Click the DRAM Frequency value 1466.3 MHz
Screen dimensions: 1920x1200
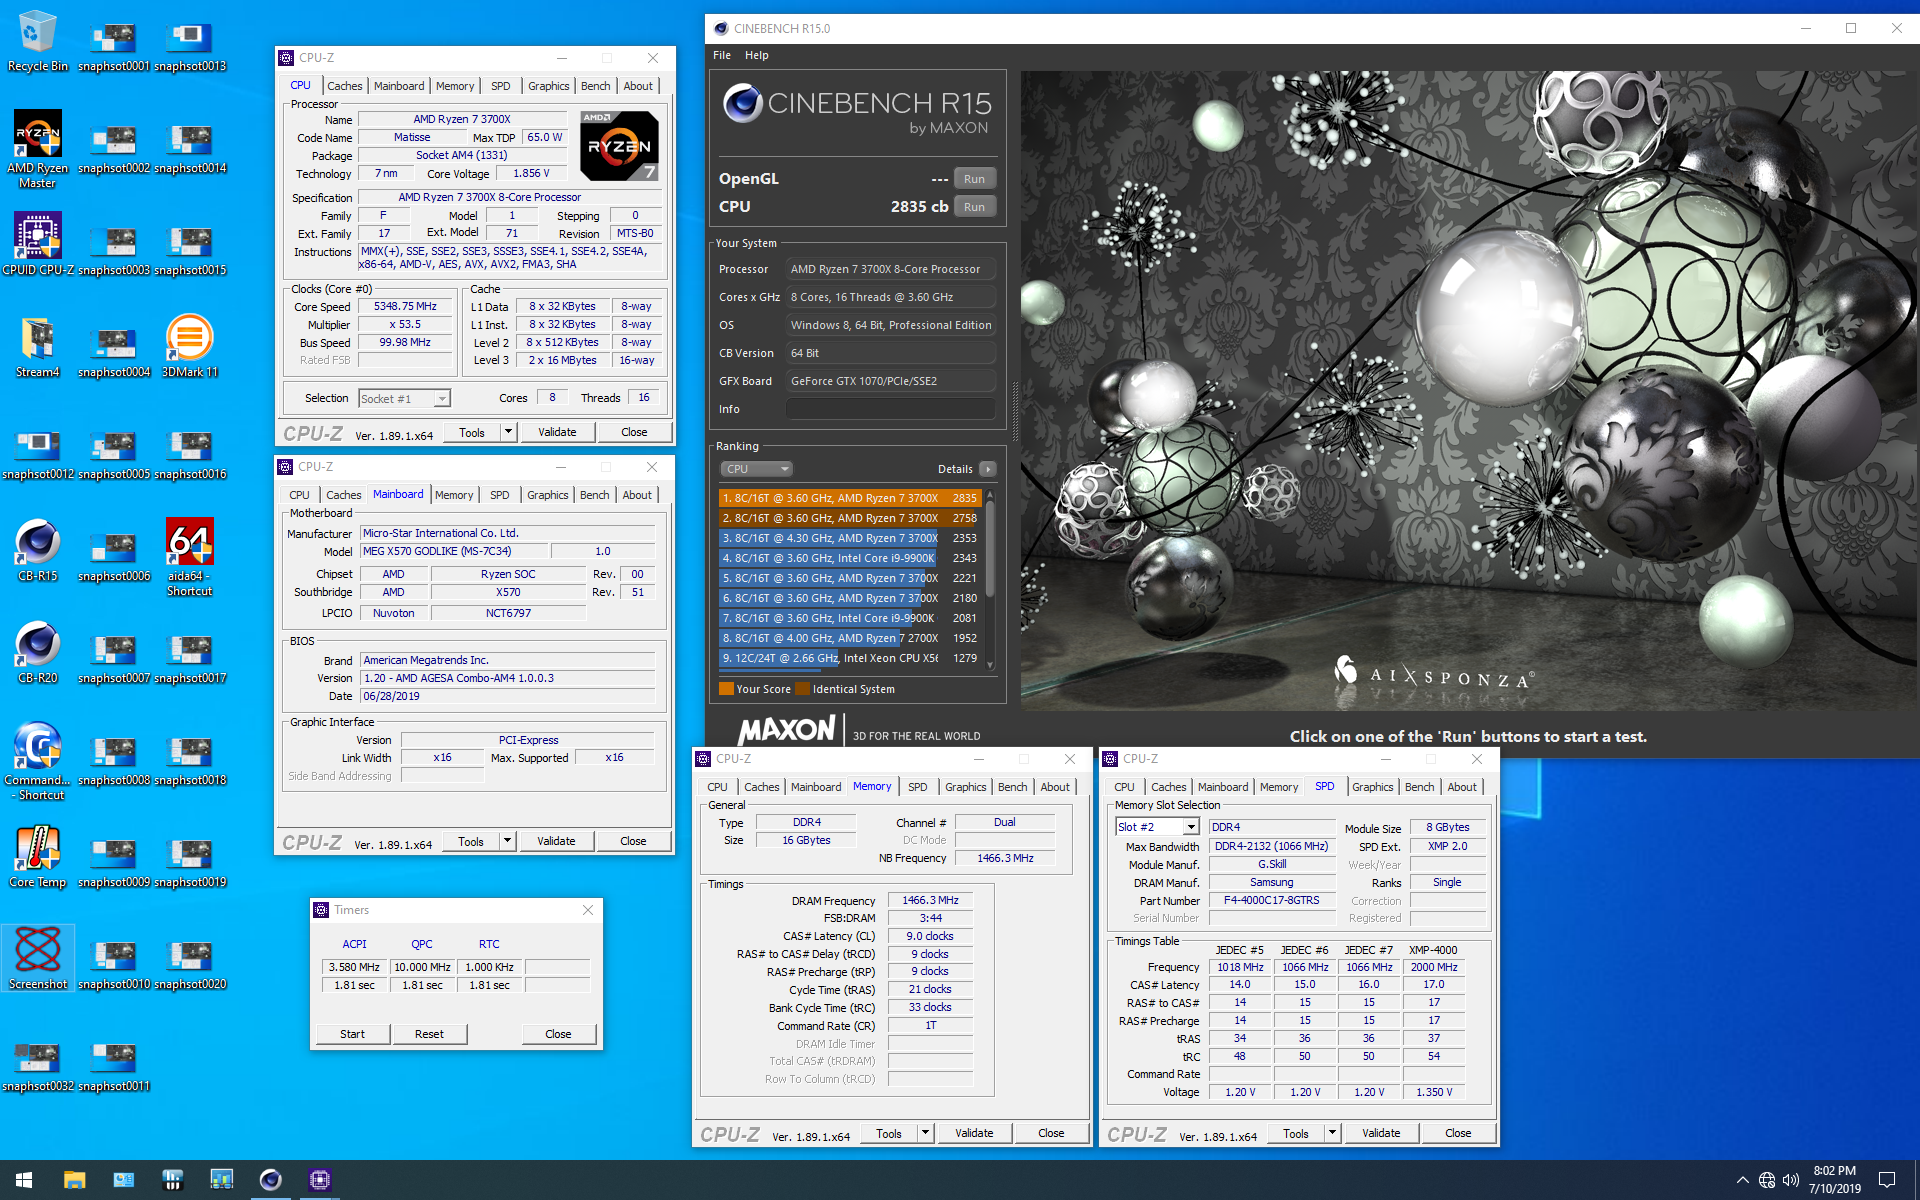point(931,900)
